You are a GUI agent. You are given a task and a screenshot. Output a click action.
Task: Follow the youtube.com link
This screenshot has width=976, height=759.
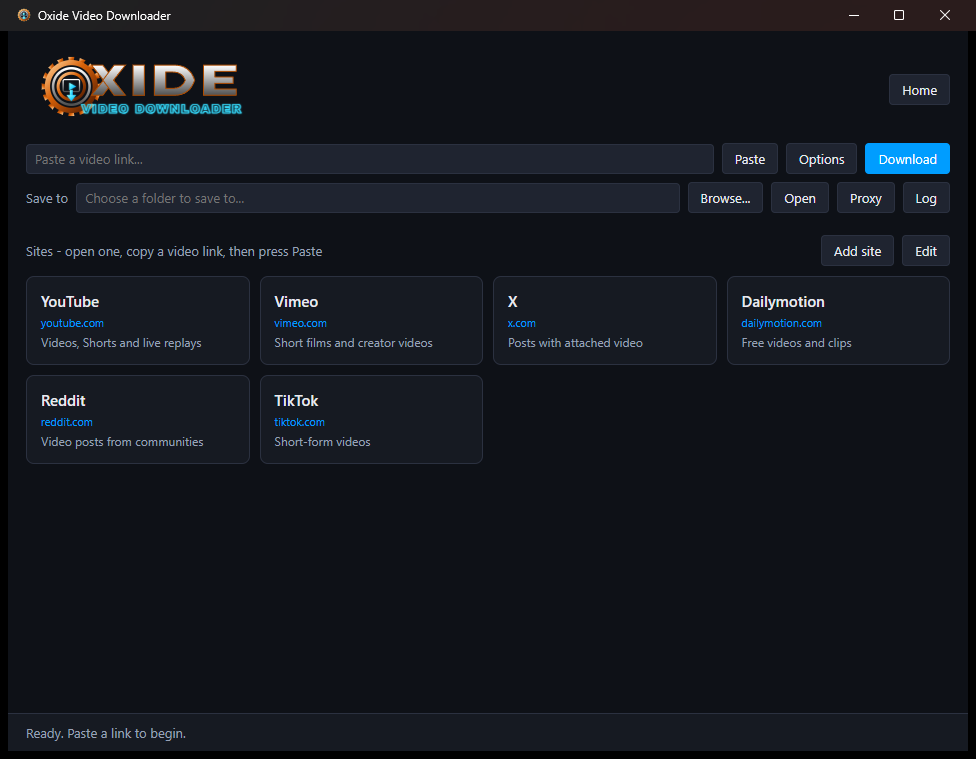tap(72, 323)
